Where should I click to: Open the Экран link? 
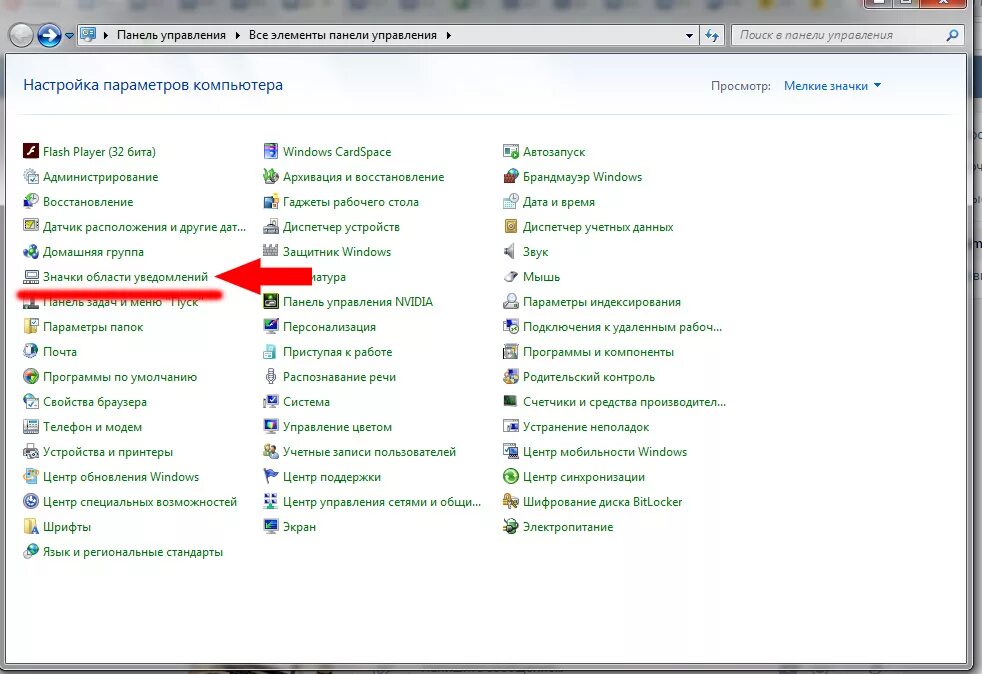click(x=299, y=527)
